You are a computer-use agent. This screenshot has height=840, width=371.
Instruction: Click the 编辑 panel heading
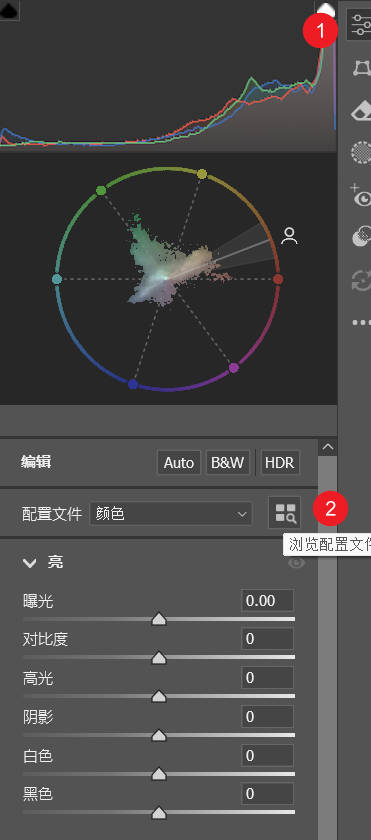point(36,462)
